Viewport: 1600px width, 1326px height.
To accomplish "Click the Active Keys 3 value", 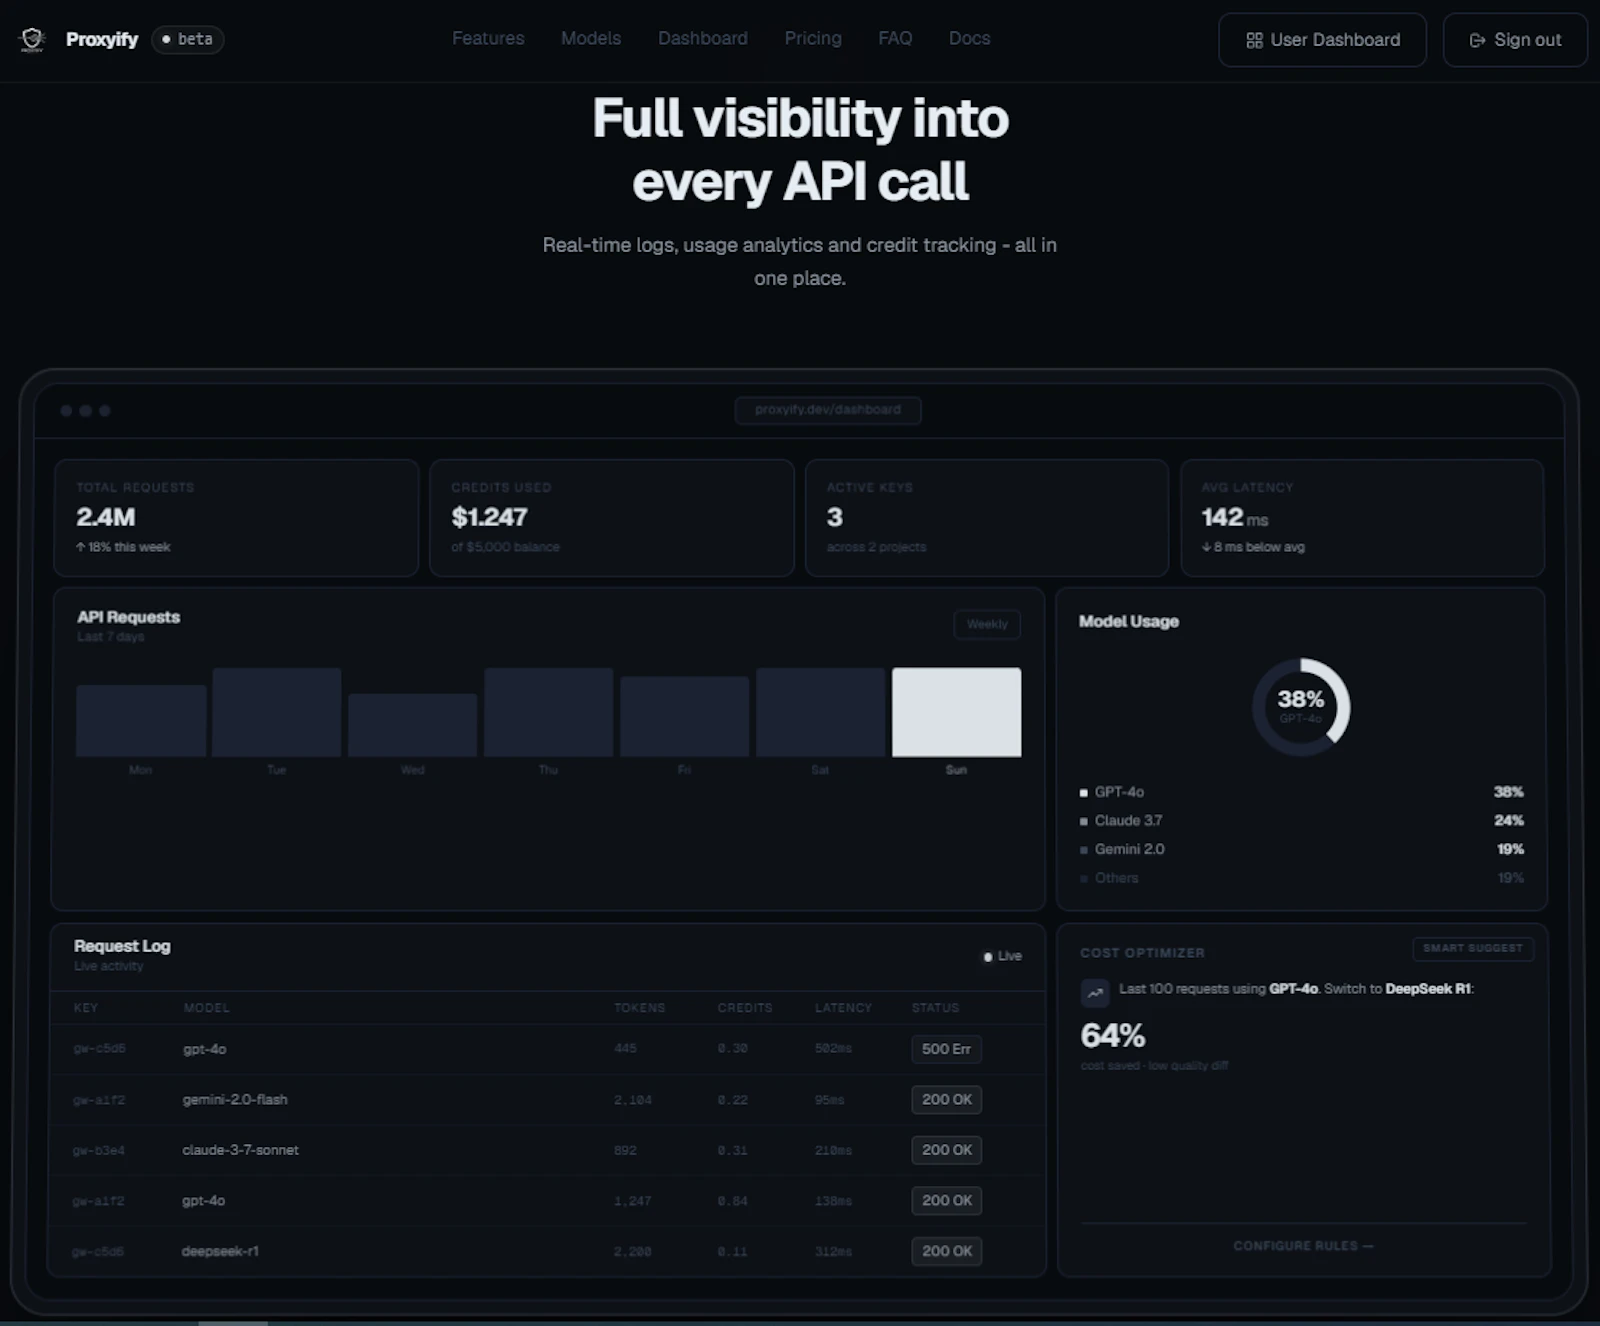I will [x=835, y=517].
